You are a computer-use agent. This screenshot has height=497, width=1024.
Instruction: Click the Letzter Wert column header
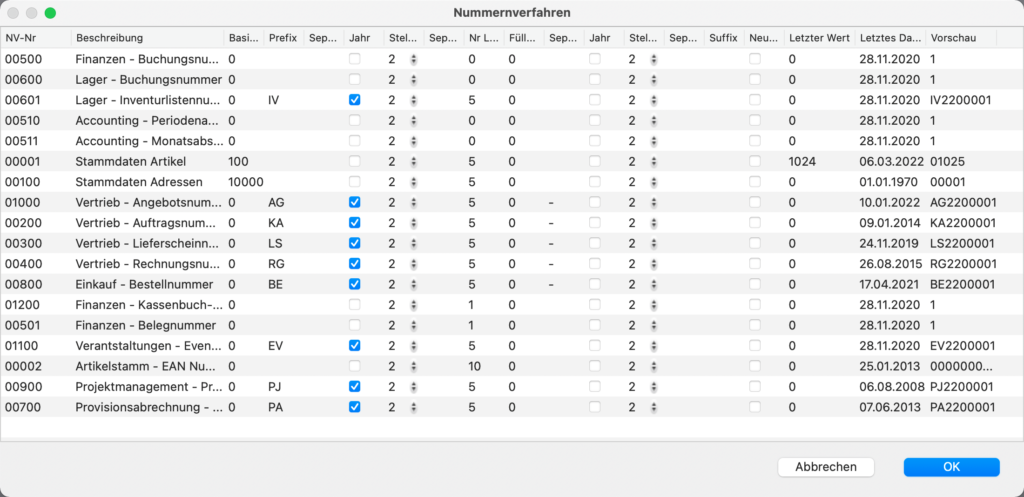(x=818, y=38)
